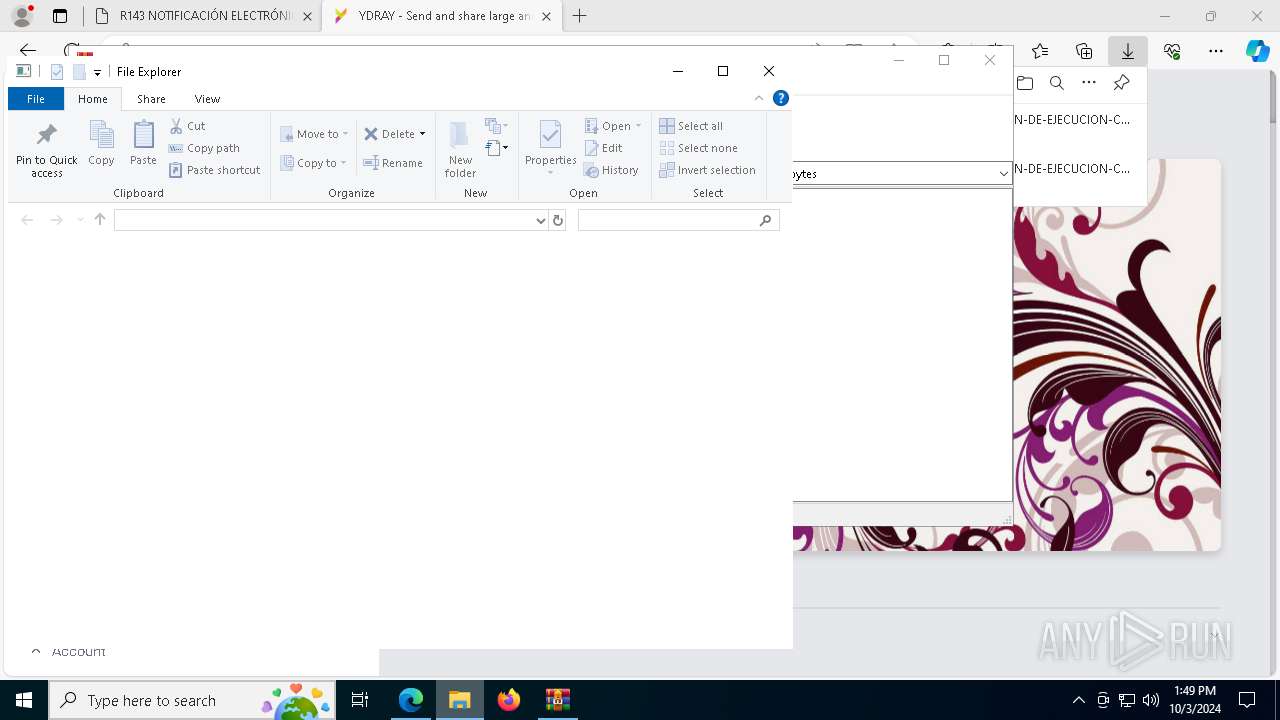Open History in ribbon
Screen dimensions: 1280x720
(611, 170)
